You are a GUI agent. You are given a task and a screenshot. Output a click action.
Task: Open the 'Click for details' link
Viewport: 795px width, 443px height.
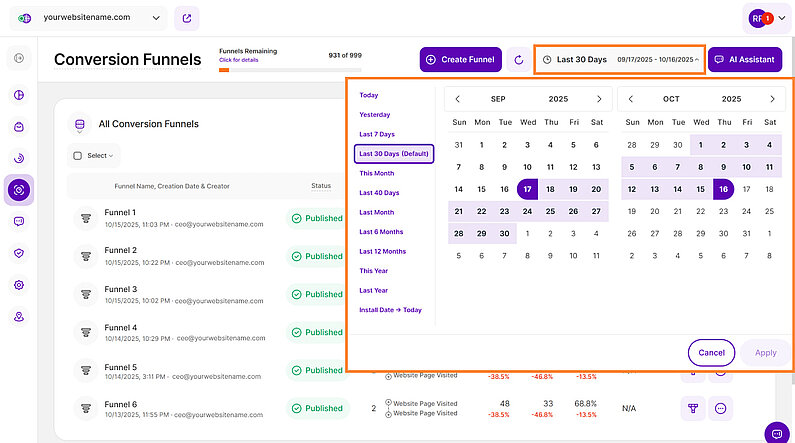click(237, 61)
